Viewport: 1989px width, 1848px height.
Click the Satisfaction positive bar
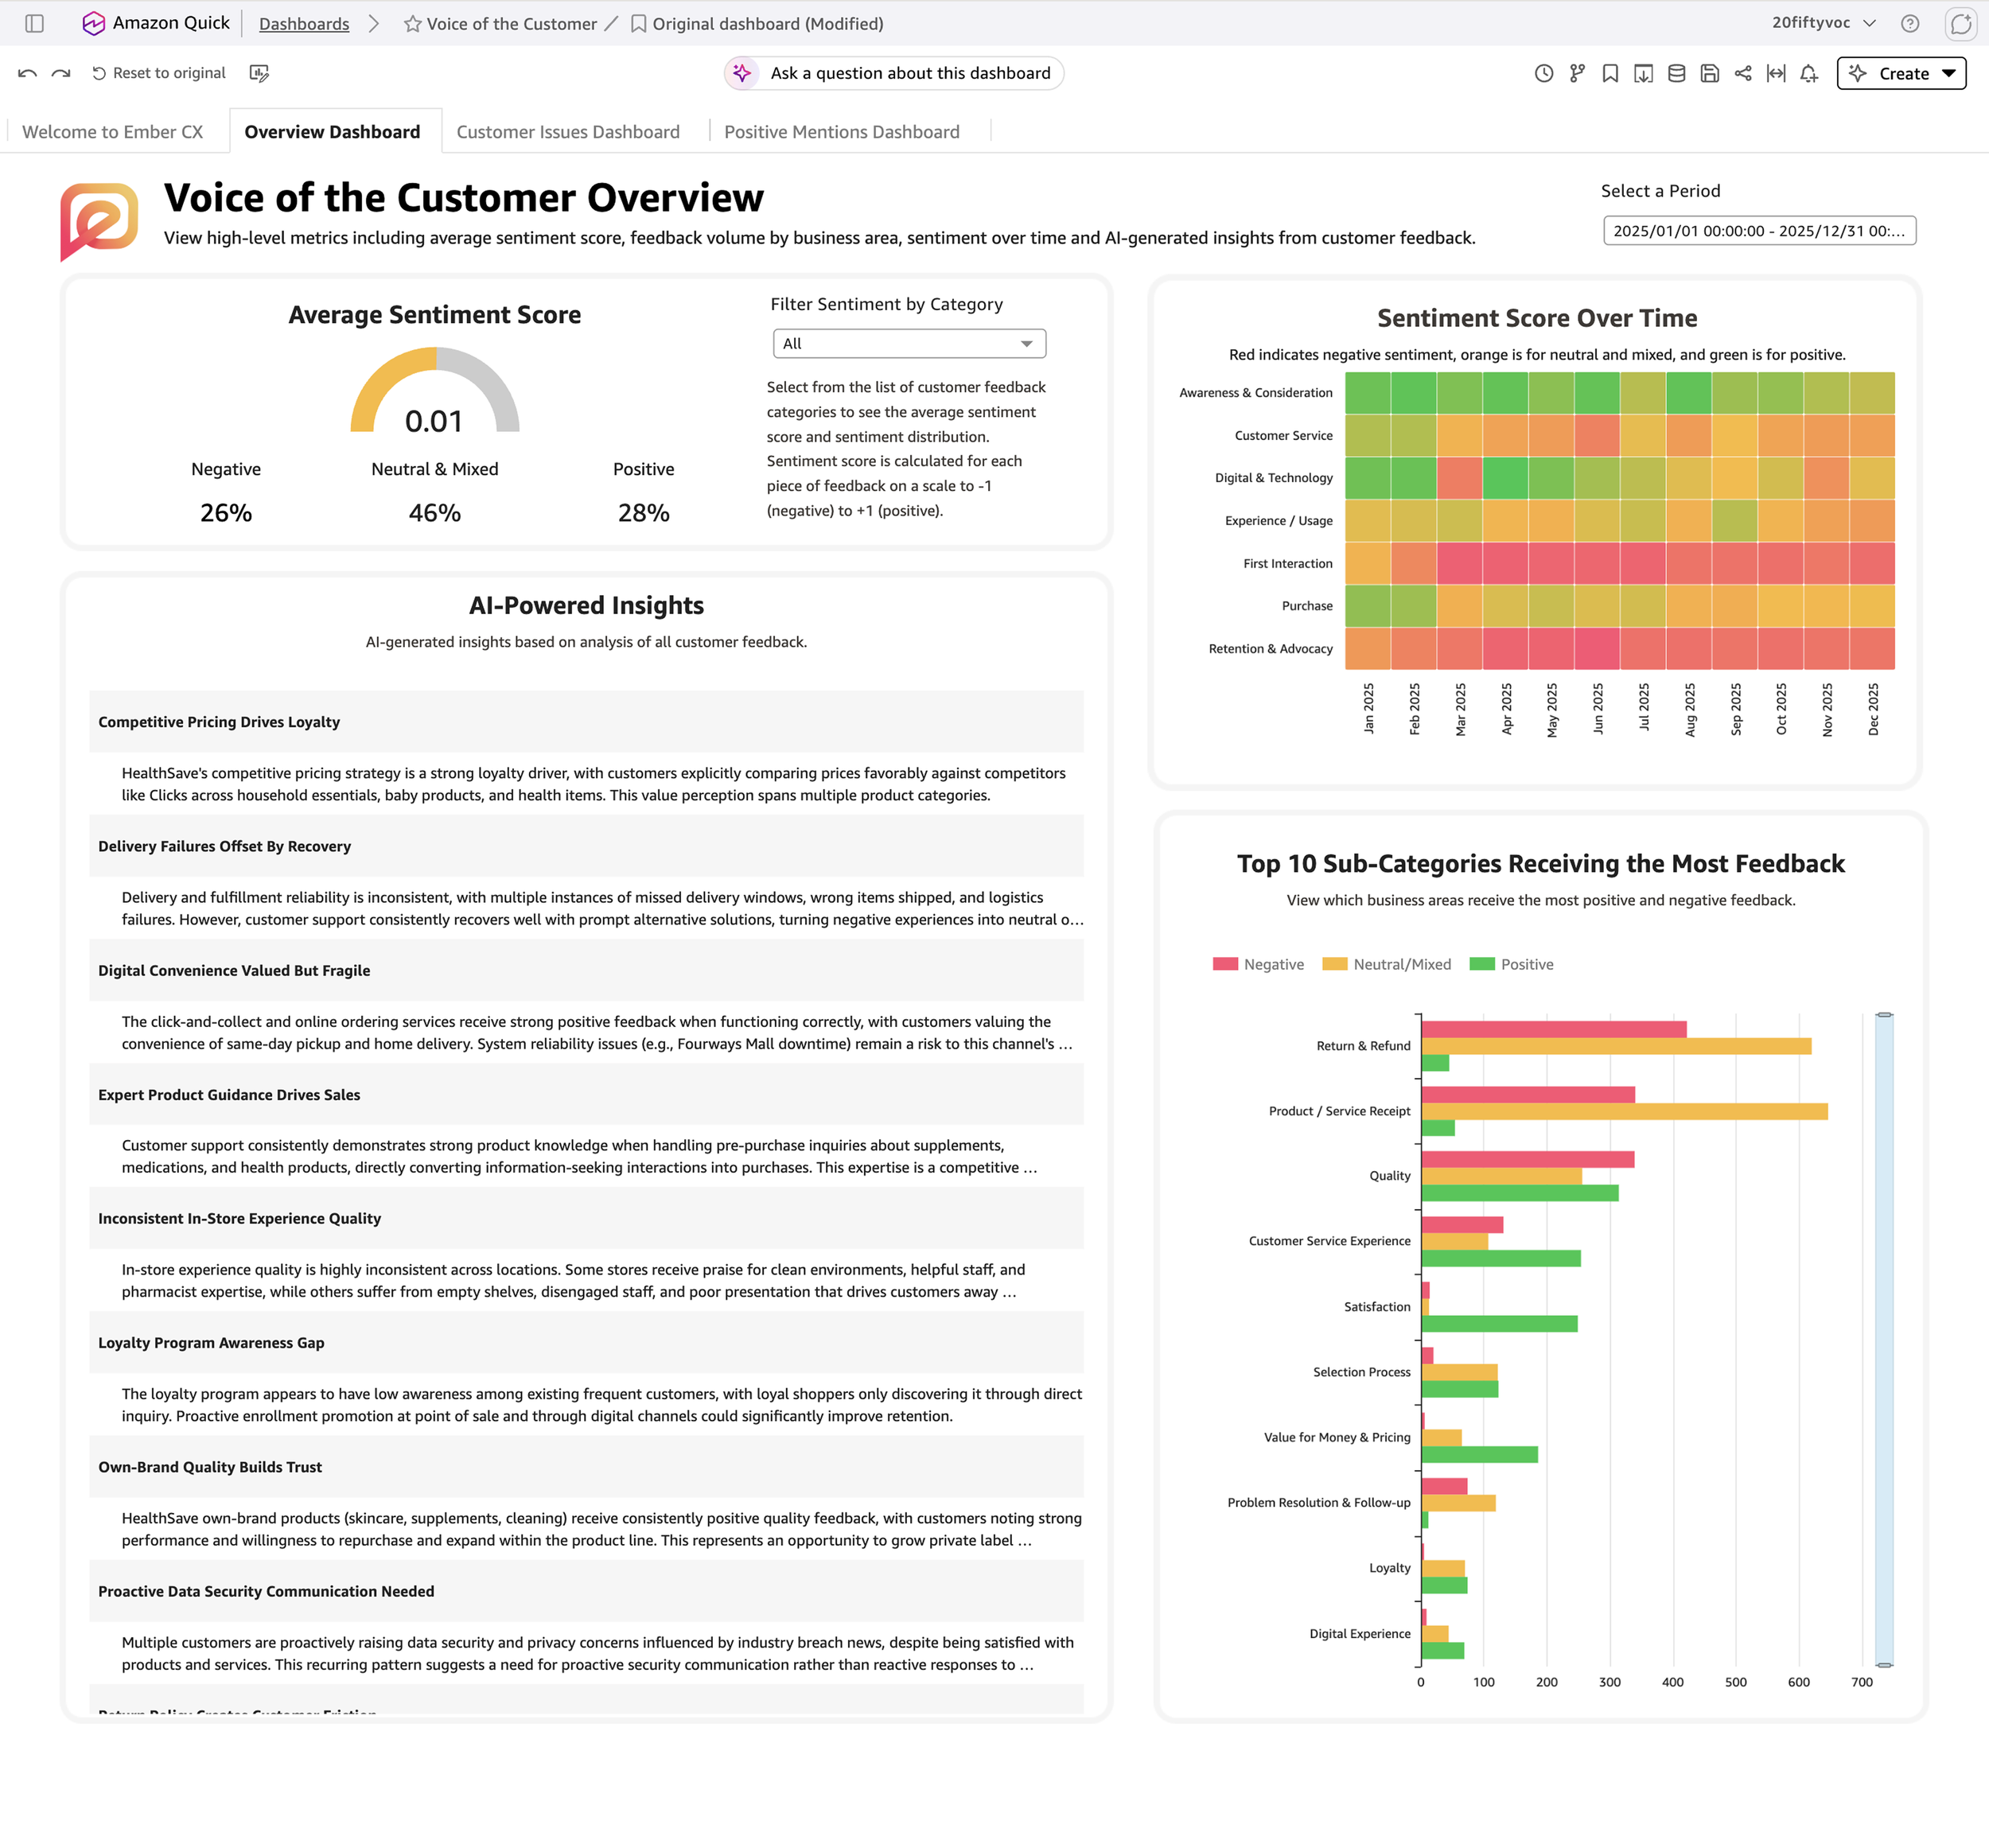pos(1499,1324)
